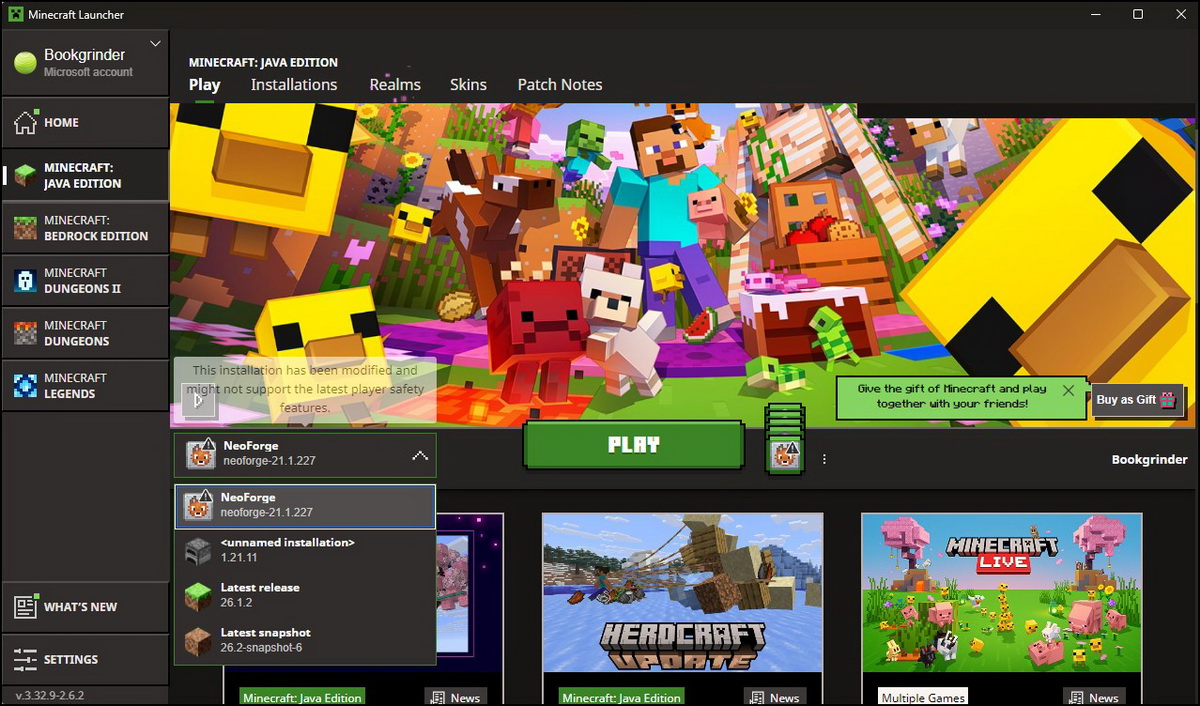Click the furnace icon of the unnamed installation
Image resolution: width=1200 pixels, height=706 pixels.
[198, 551]
